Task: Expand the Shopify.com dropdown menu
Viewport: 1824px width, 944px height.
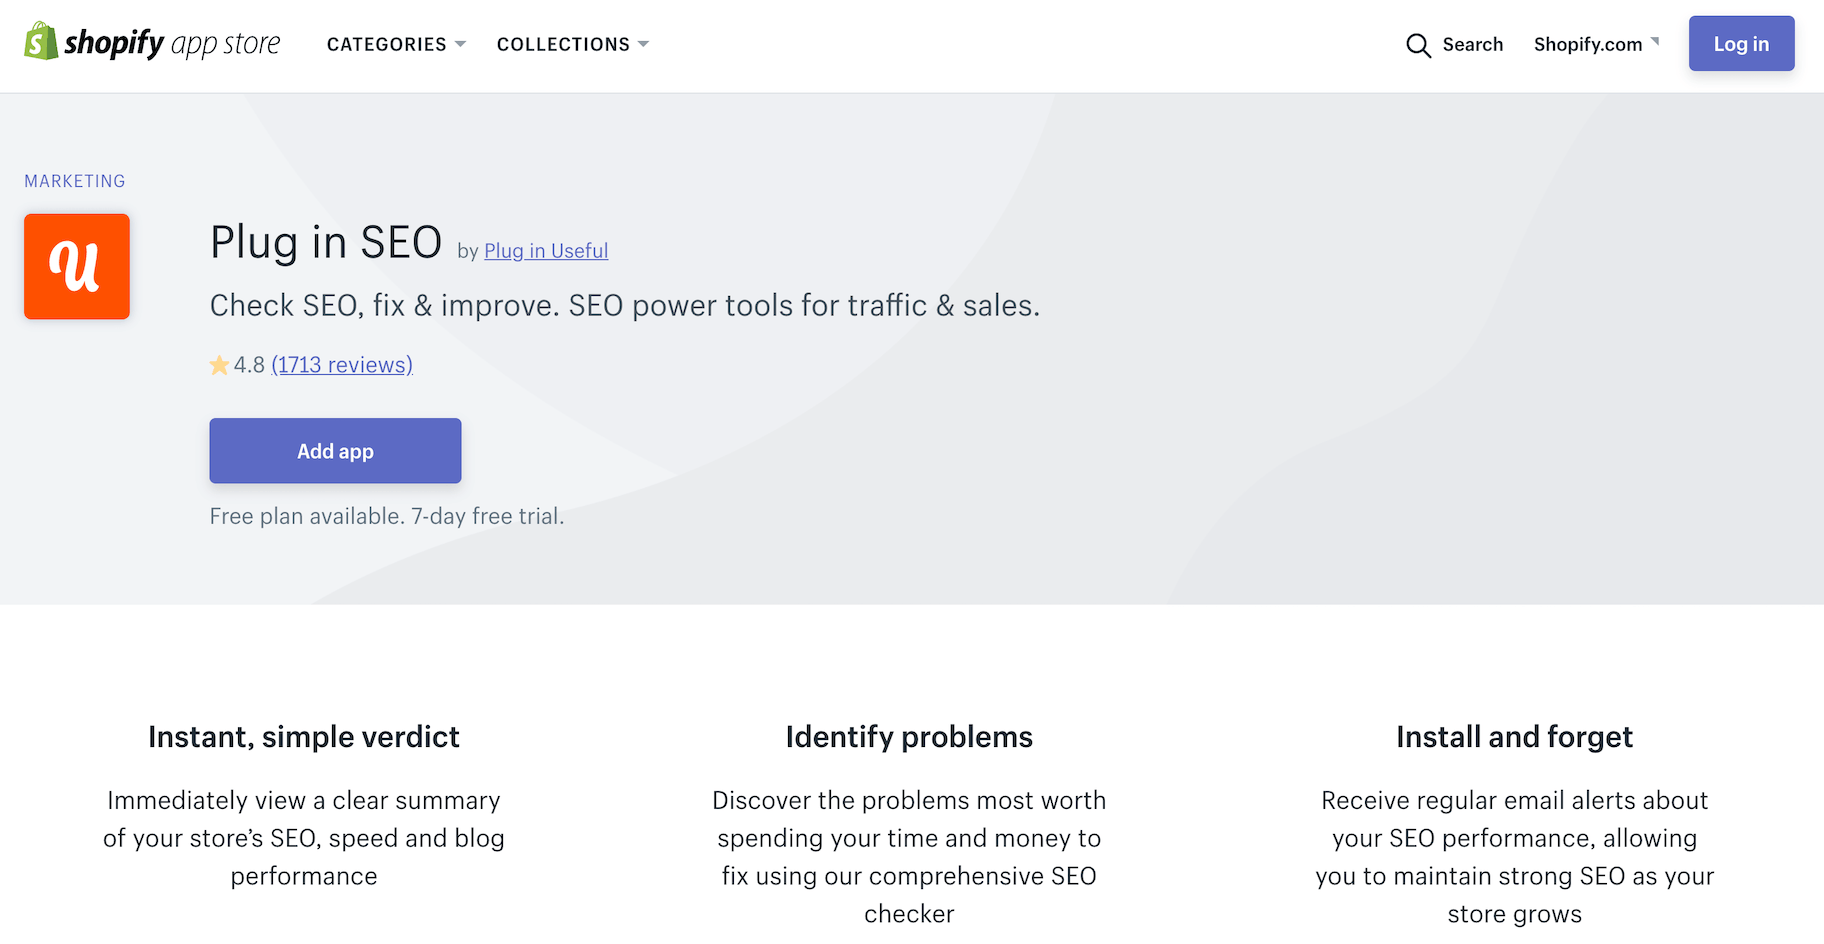Action: tap(1594, 44)
